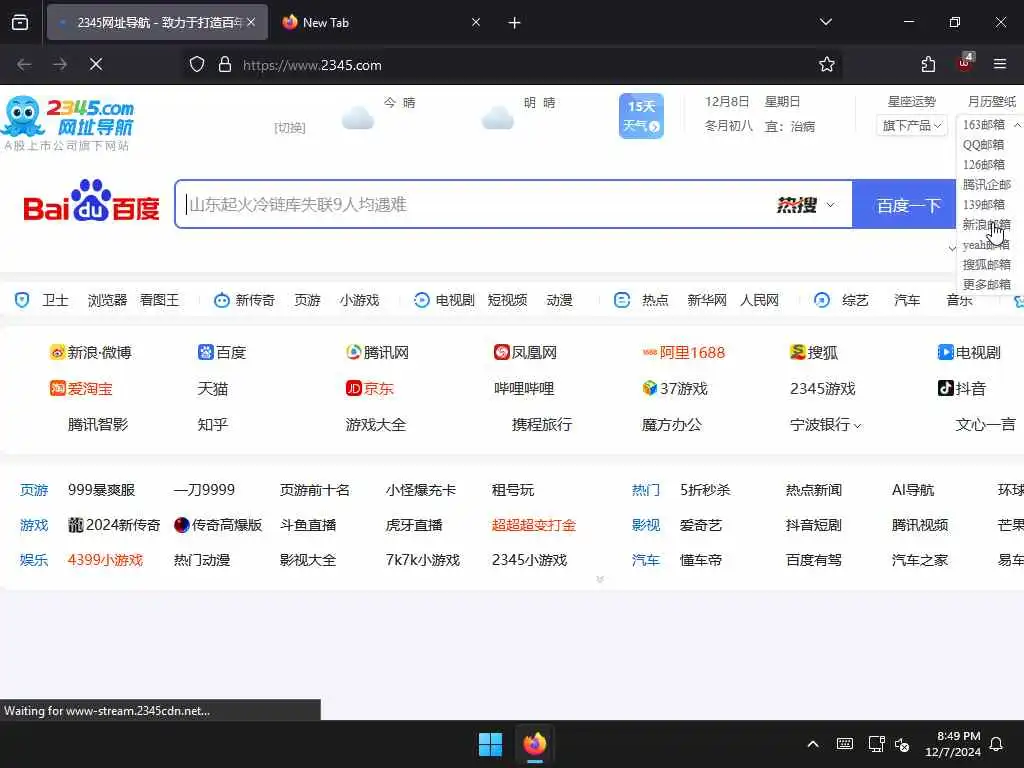1024x768 pixels.
Task: Open the list all tabs dropdown arrow
Action: click(x=826, y=22)
